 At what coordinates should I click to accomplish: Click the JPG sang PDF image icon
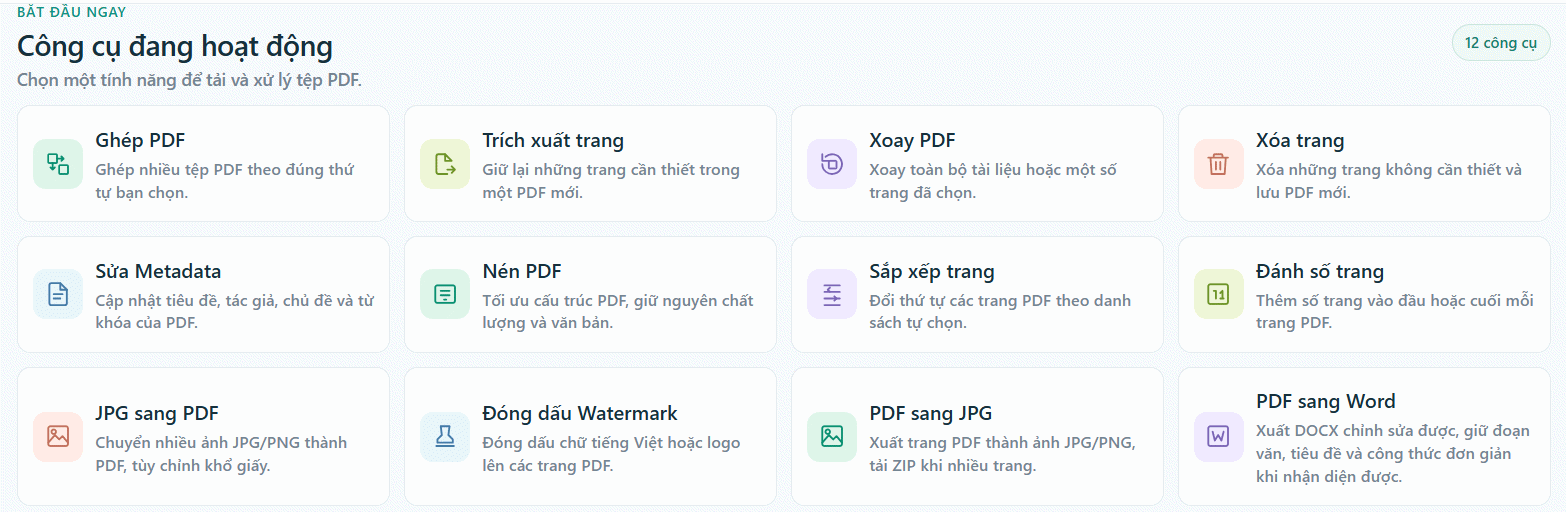click(x=58, y=436)
